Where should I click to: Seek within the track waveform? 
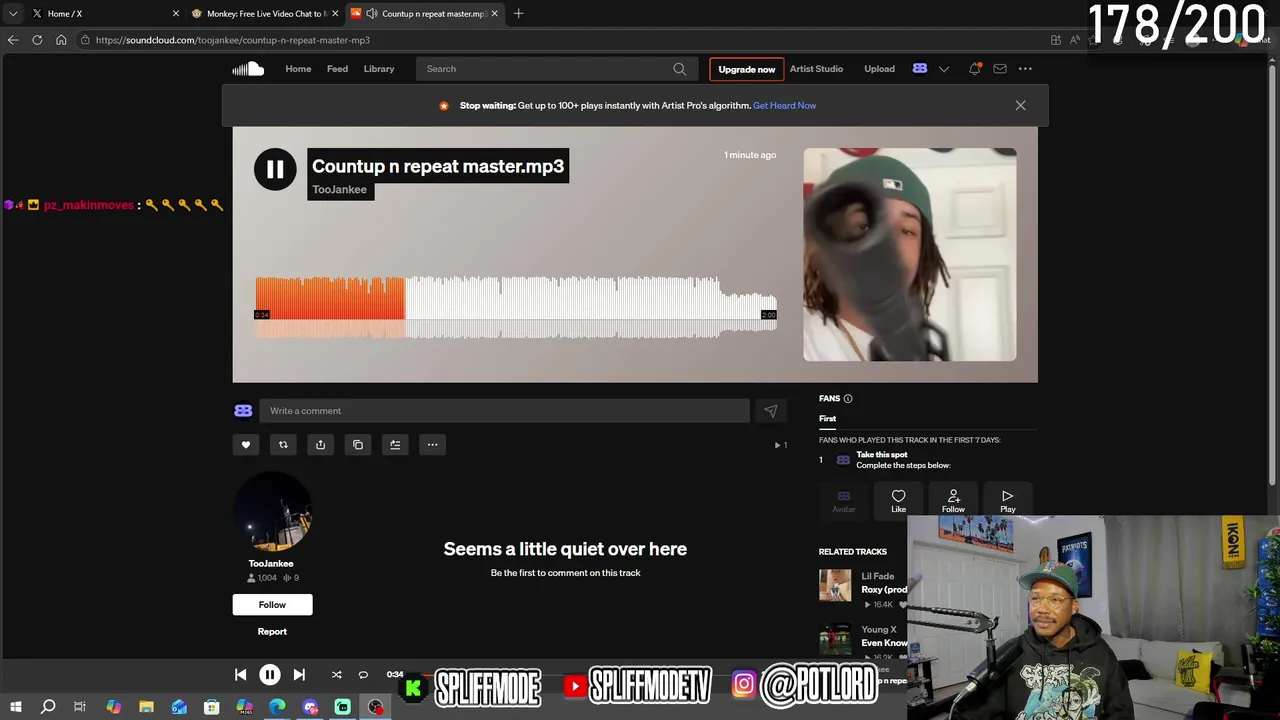(x=516, y=307)
